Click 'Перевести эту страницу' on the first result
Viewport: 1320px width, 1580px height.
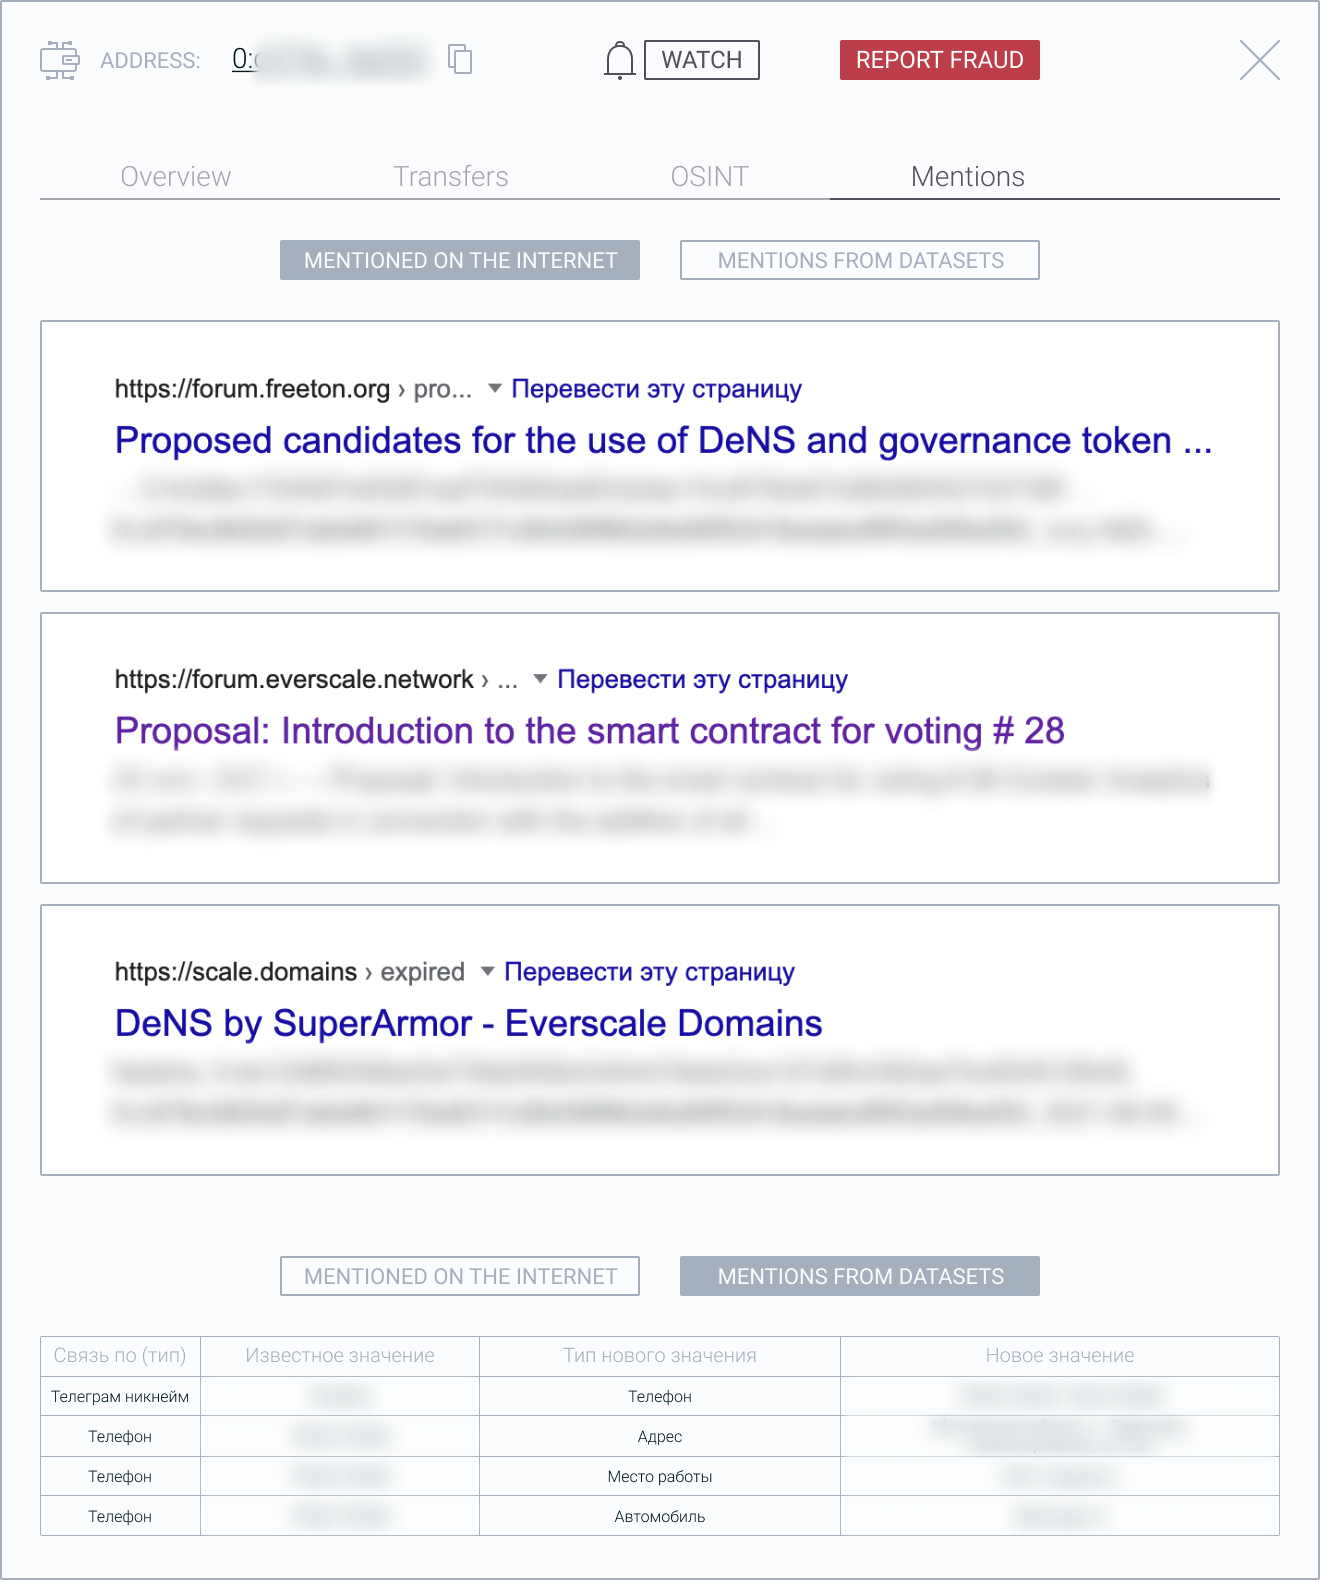656,389
